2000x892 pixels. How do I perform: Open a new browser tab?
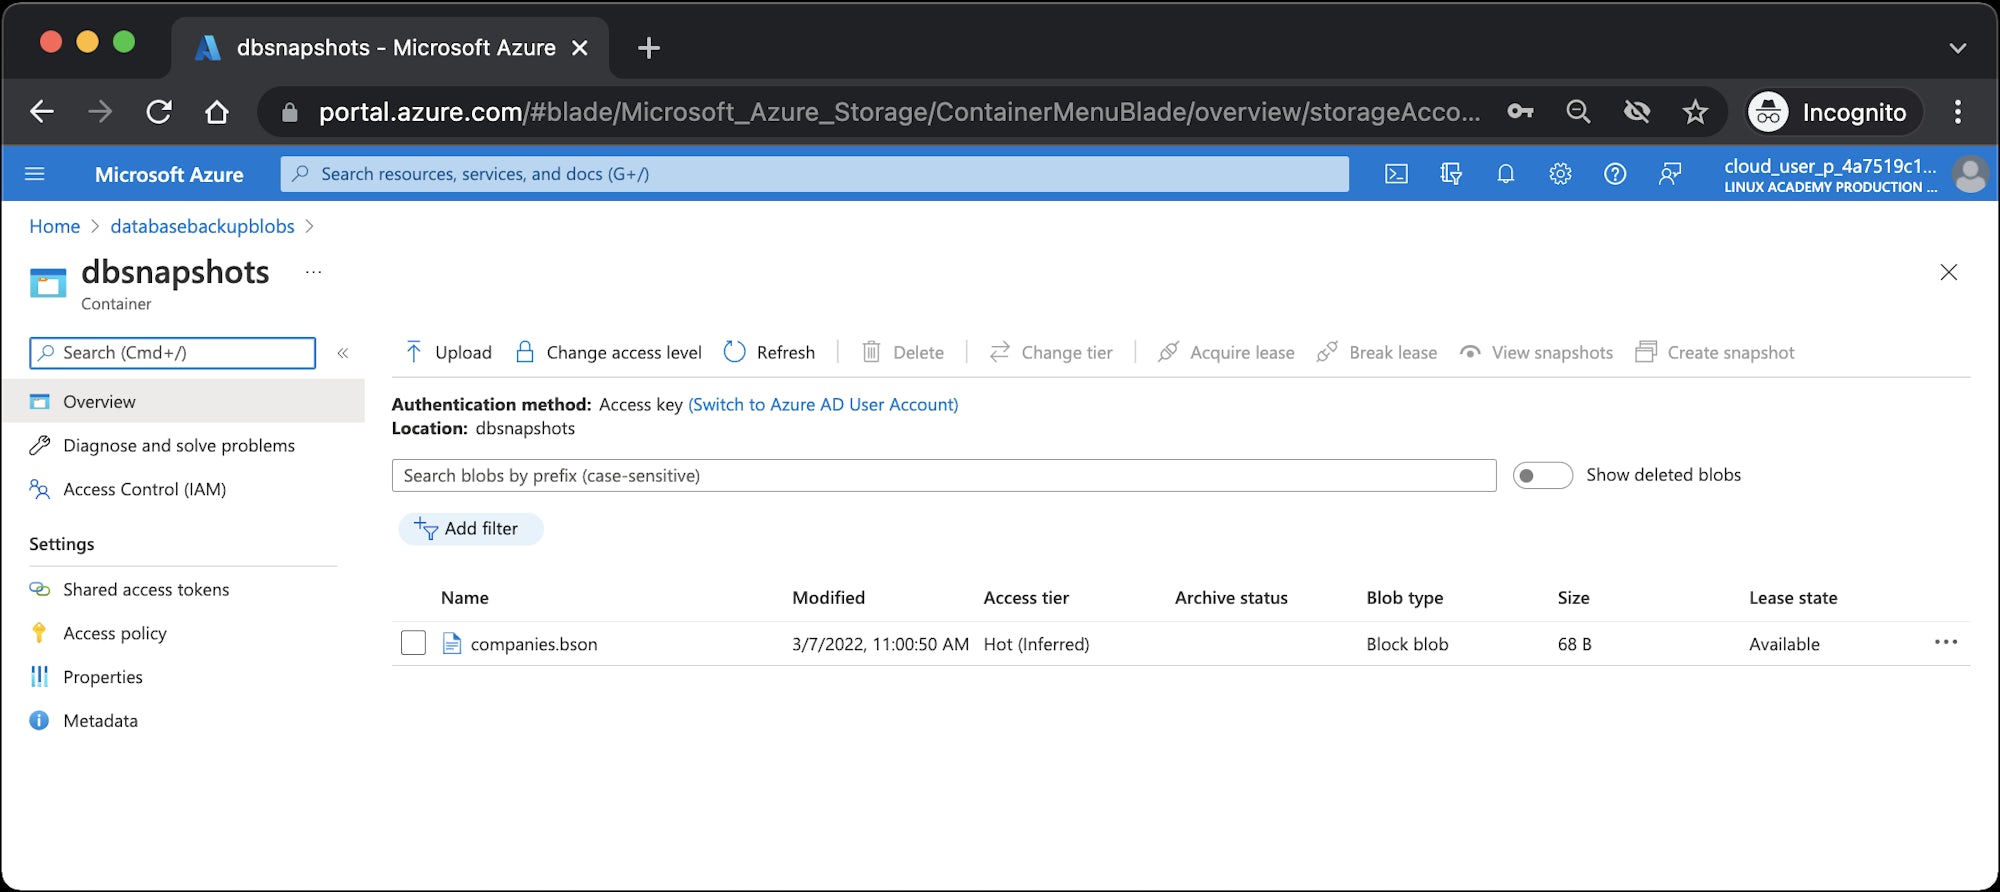tap(648, 47)
